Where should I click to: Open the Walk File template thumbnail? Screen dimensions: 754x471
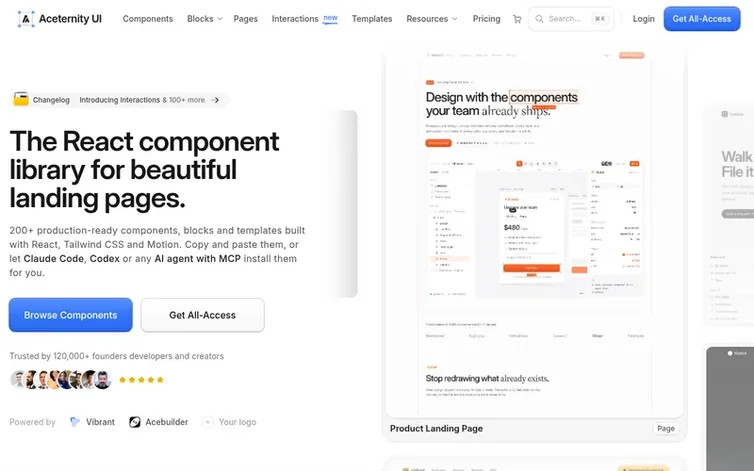click(729, 215)
